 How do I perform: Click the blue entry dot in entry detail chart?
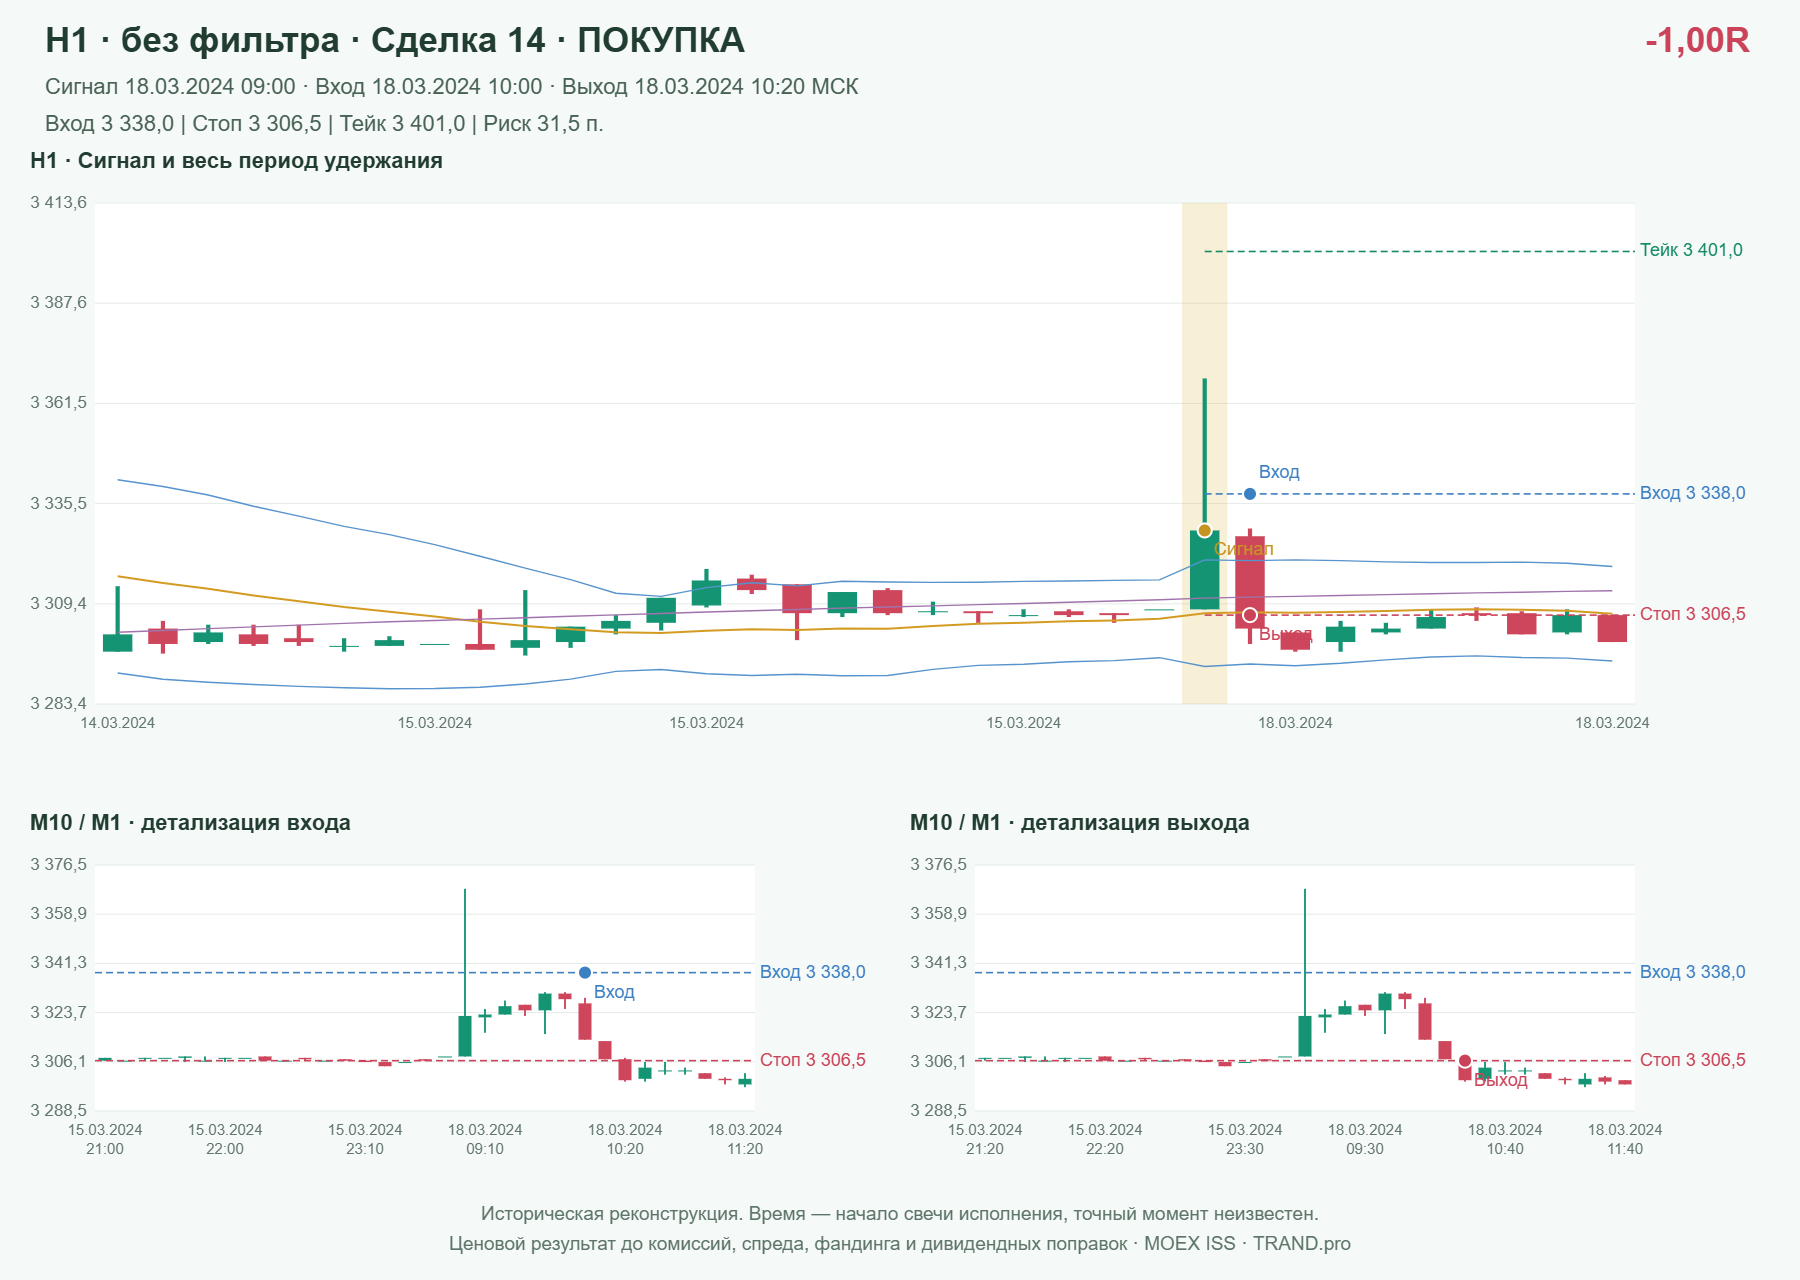coord(585,973)
